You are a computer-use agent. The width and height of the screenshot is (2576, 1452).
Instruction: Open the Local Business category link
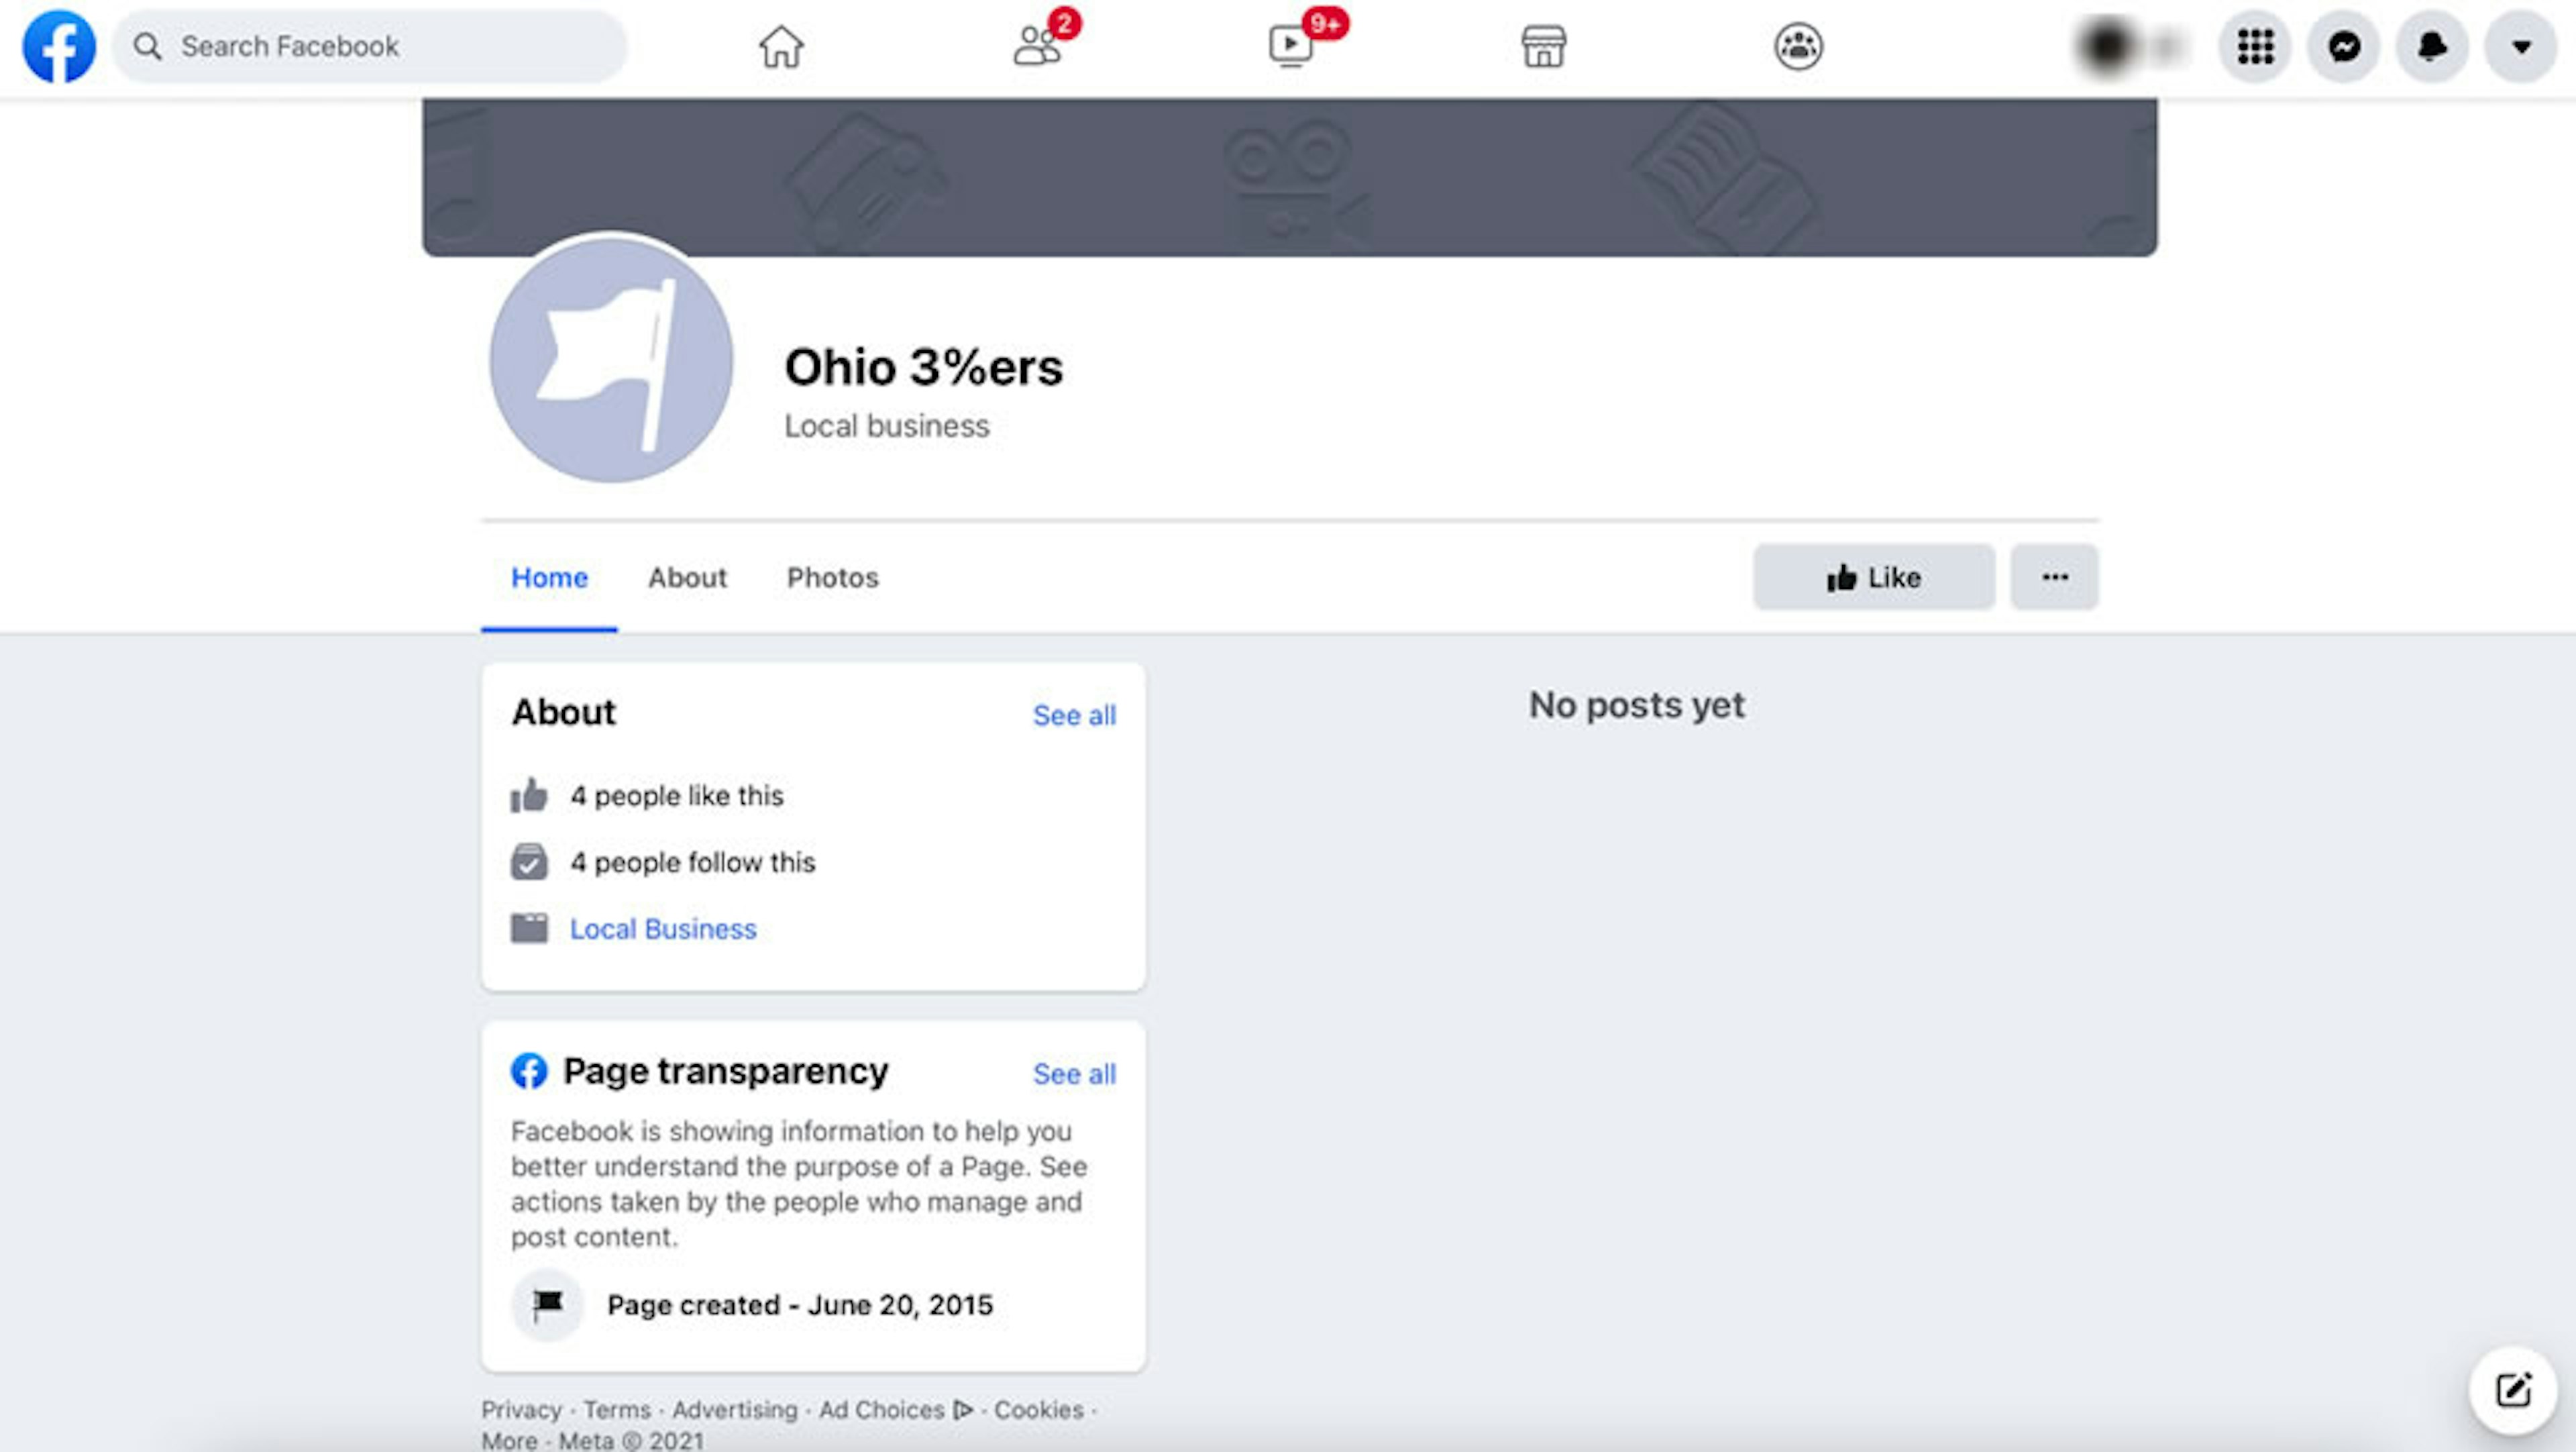[663, 929]
